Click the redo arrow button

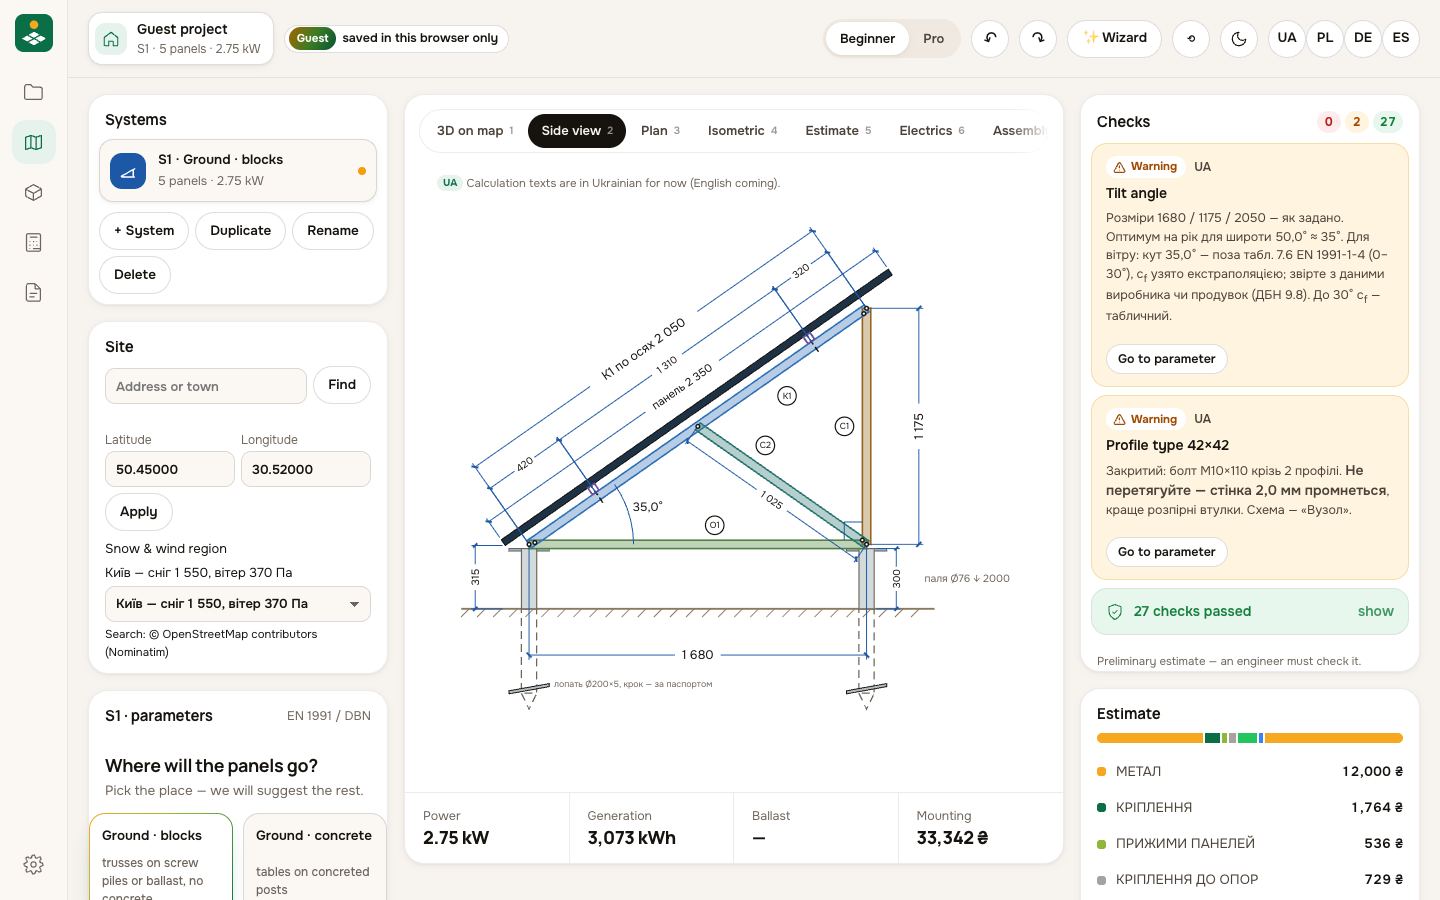1038,39
